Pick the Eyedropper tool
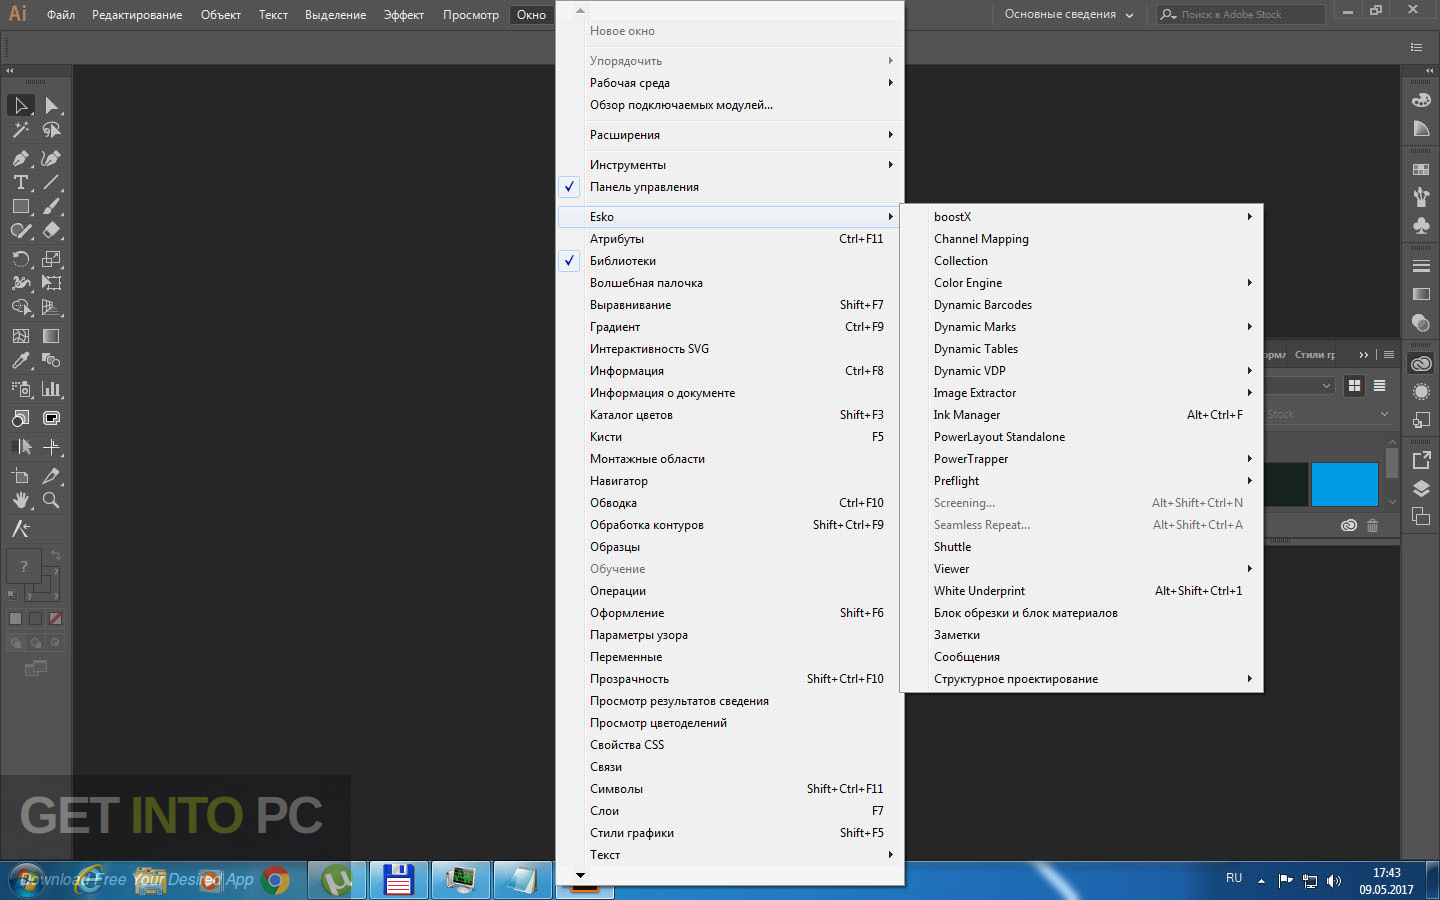Image resolution: width=1440 pixels, height=900 pixels. pyautogui.click(x=20, y=361)
